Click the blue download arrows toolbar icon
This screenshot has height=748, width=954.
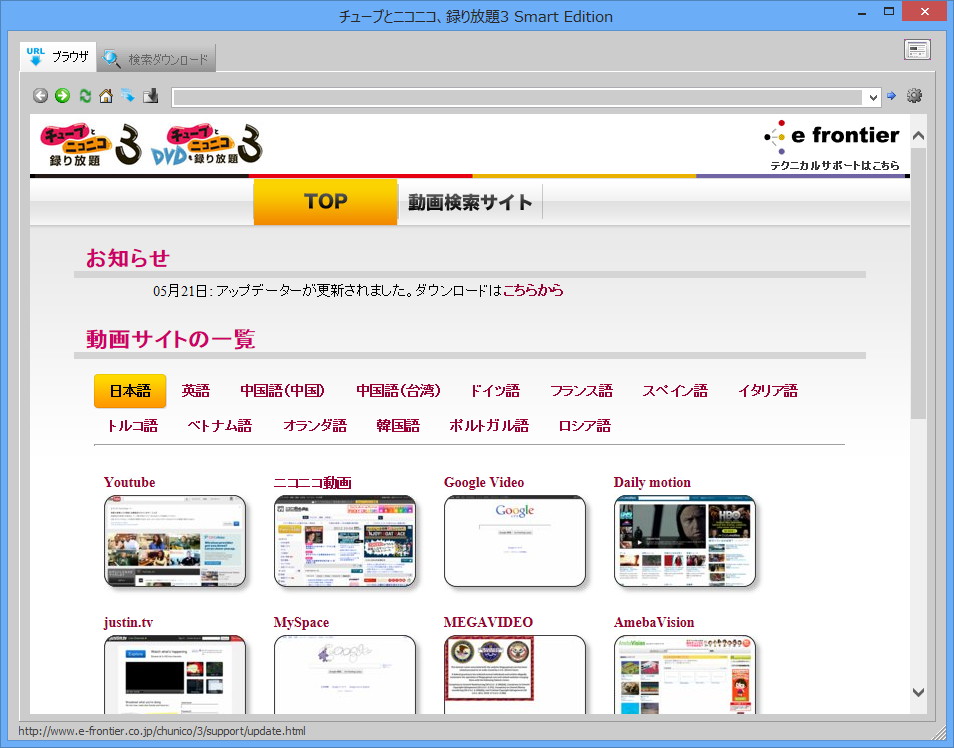tap(128, 96)
